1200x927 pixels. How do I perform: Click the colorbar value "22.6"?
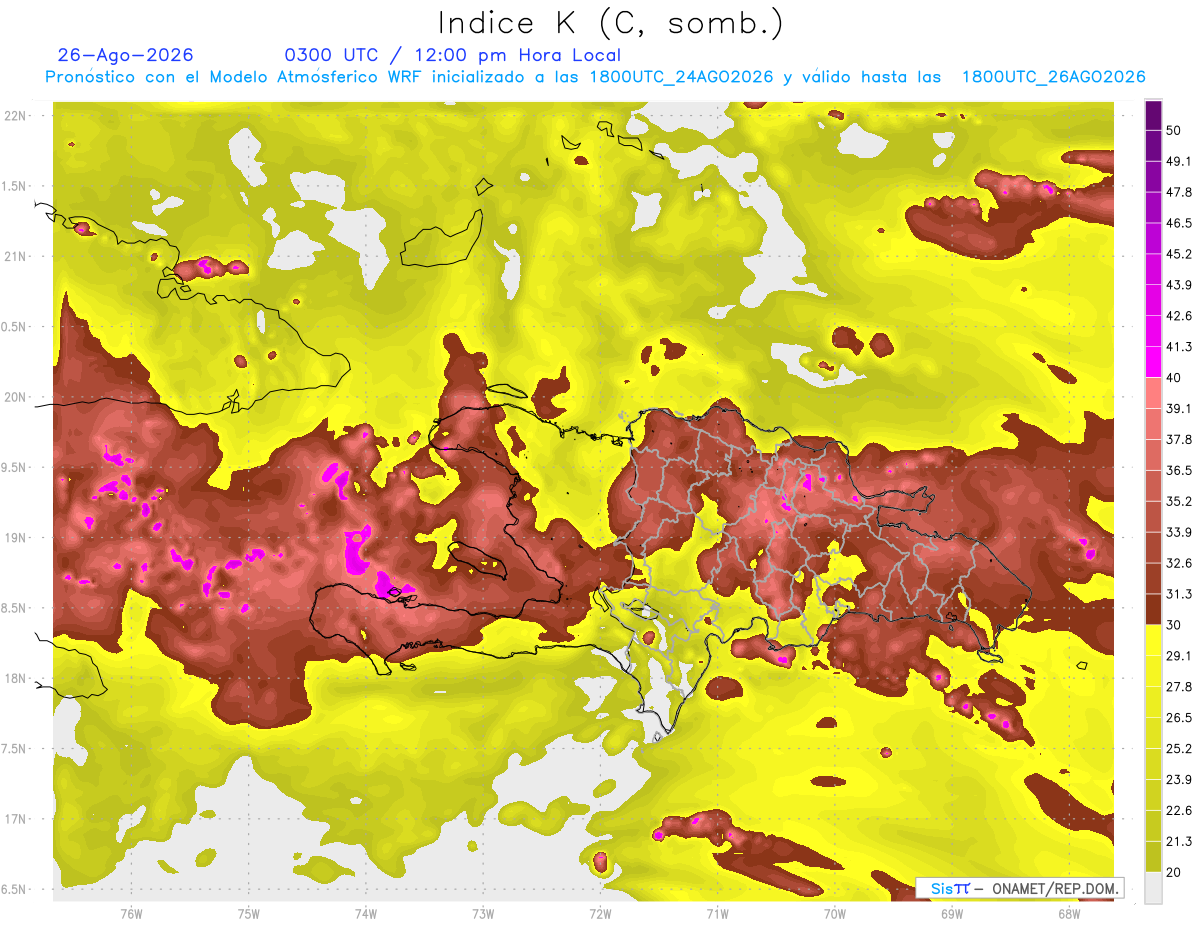1178,811
